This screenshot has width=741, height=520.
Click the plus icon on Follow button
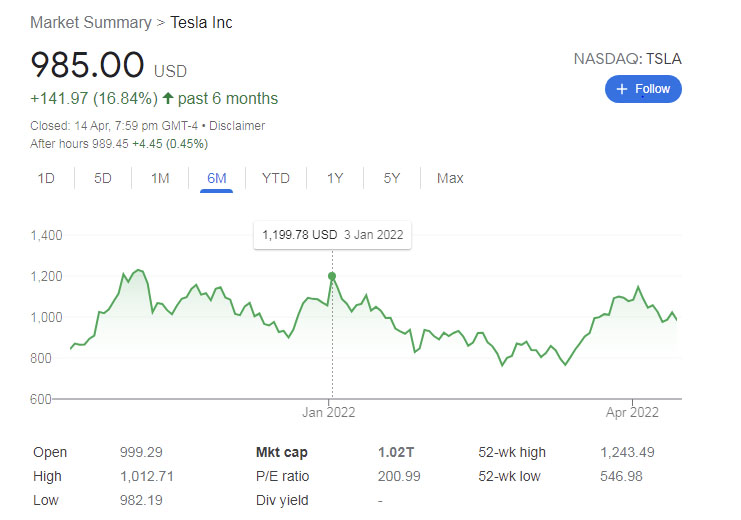621,89
